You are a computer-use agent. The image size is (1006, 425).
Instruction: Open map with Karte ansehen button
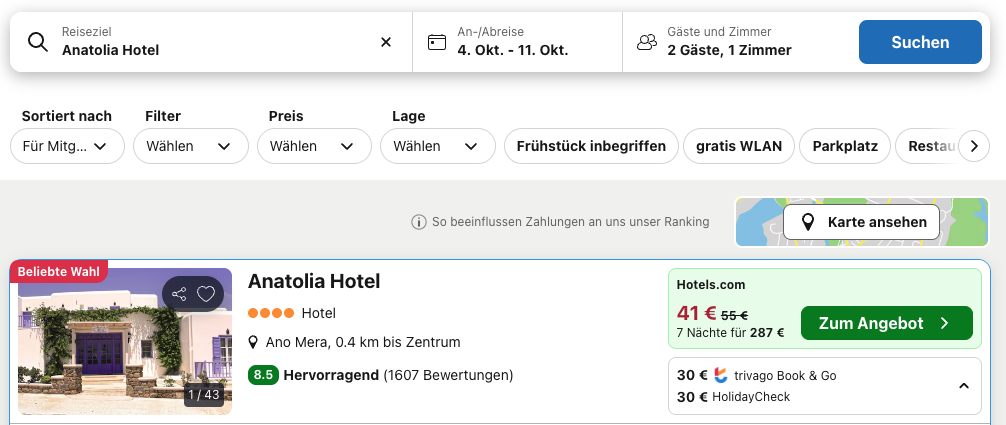(864, 222)
